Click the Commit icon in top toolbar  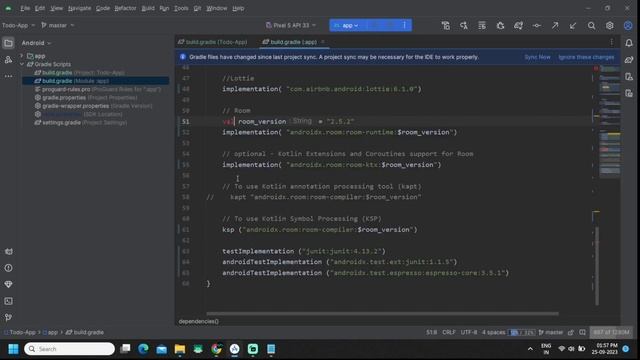tap(537, 25)
